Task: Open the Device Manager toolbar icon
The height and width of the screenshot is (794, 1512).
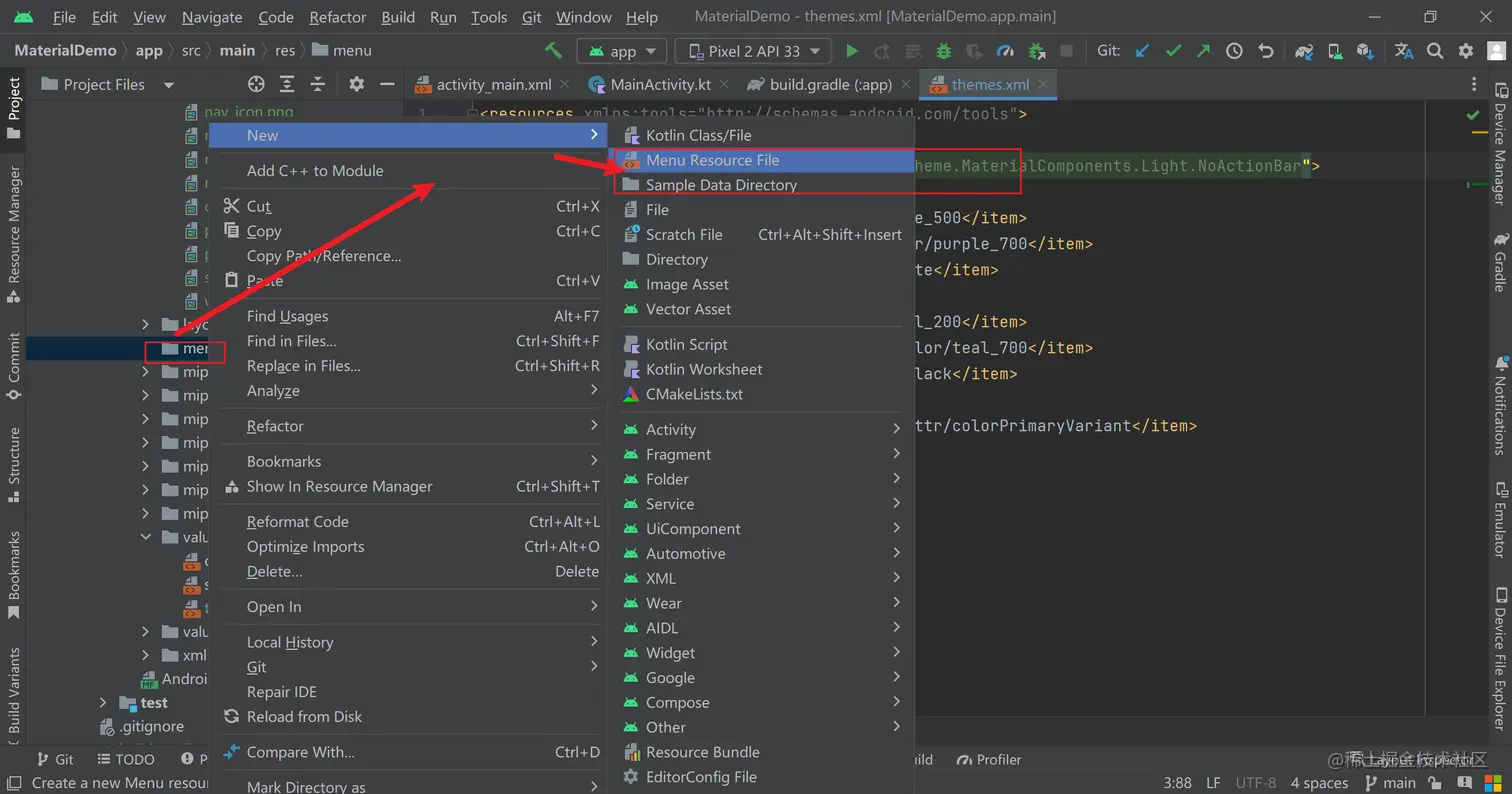Action: (1335, 51)
